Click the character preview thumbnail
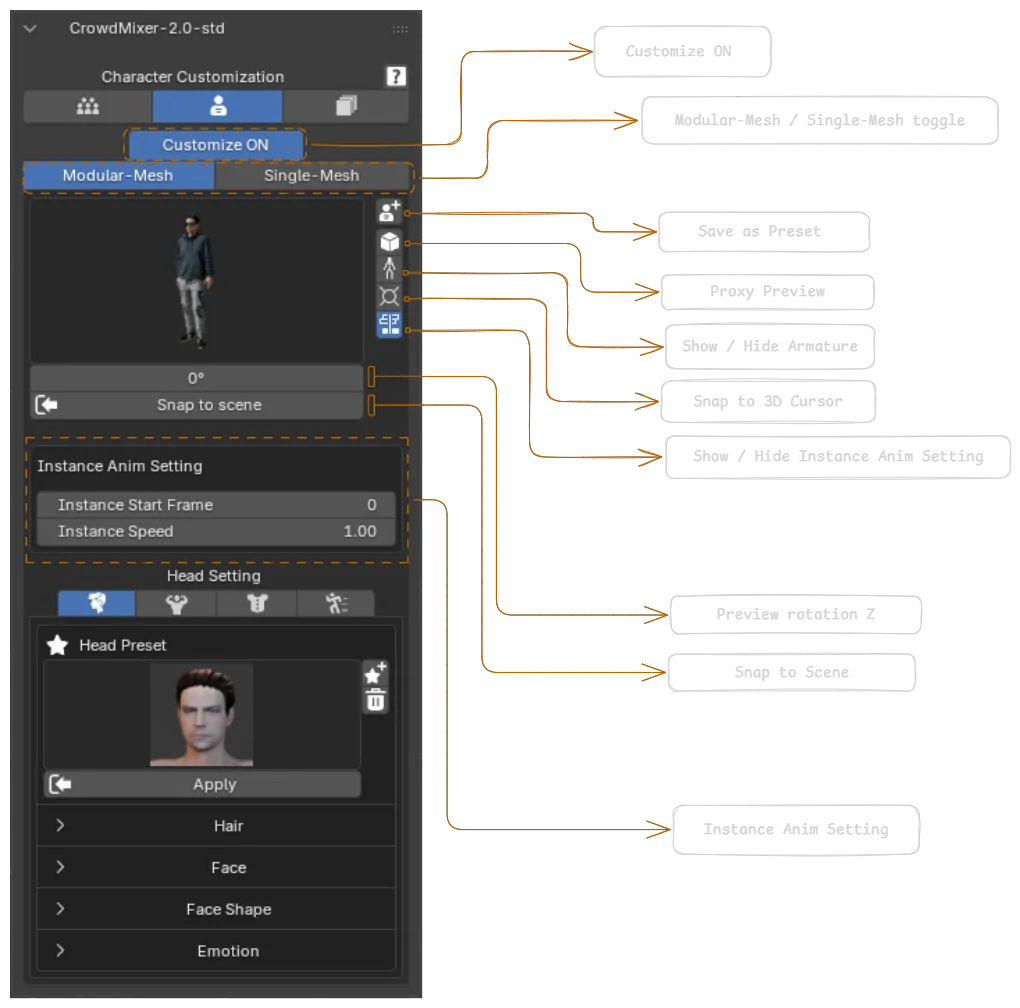 196,281
